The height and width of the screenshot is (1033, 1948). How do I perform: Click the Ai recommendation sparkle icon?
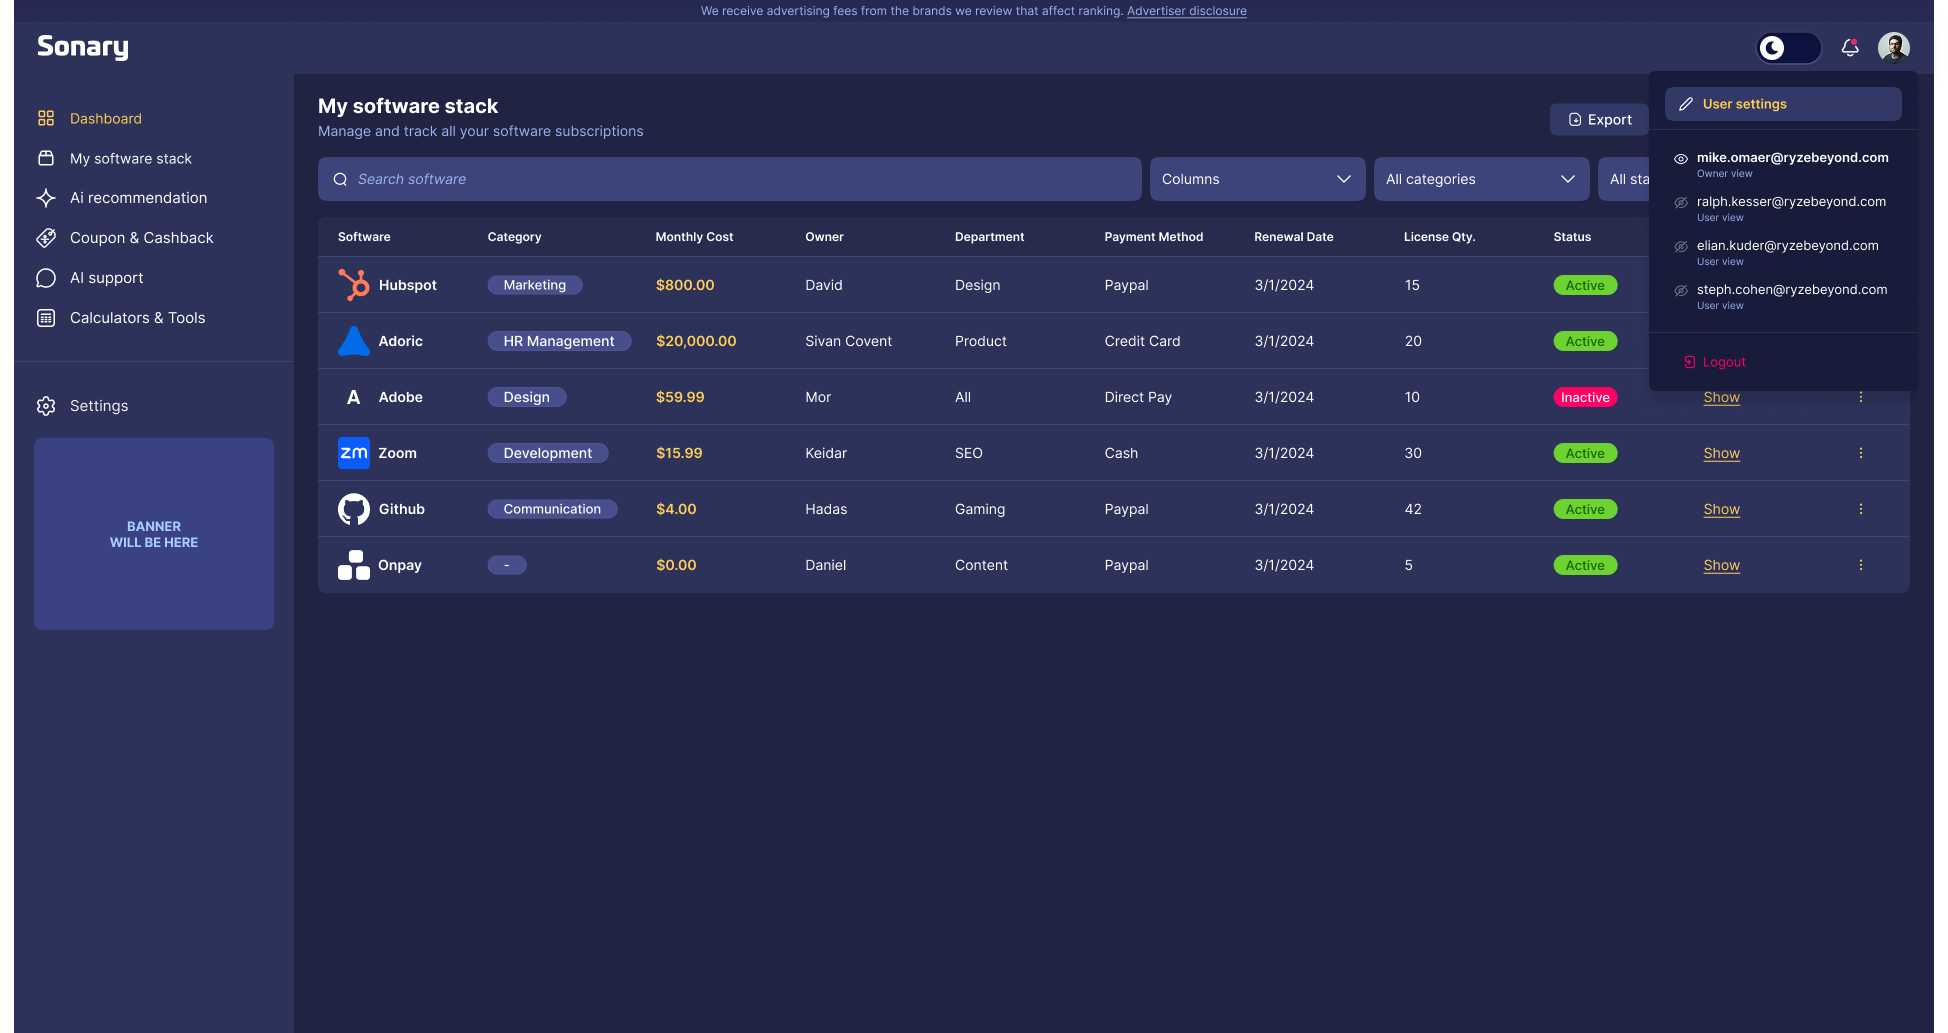coord(46,198)
